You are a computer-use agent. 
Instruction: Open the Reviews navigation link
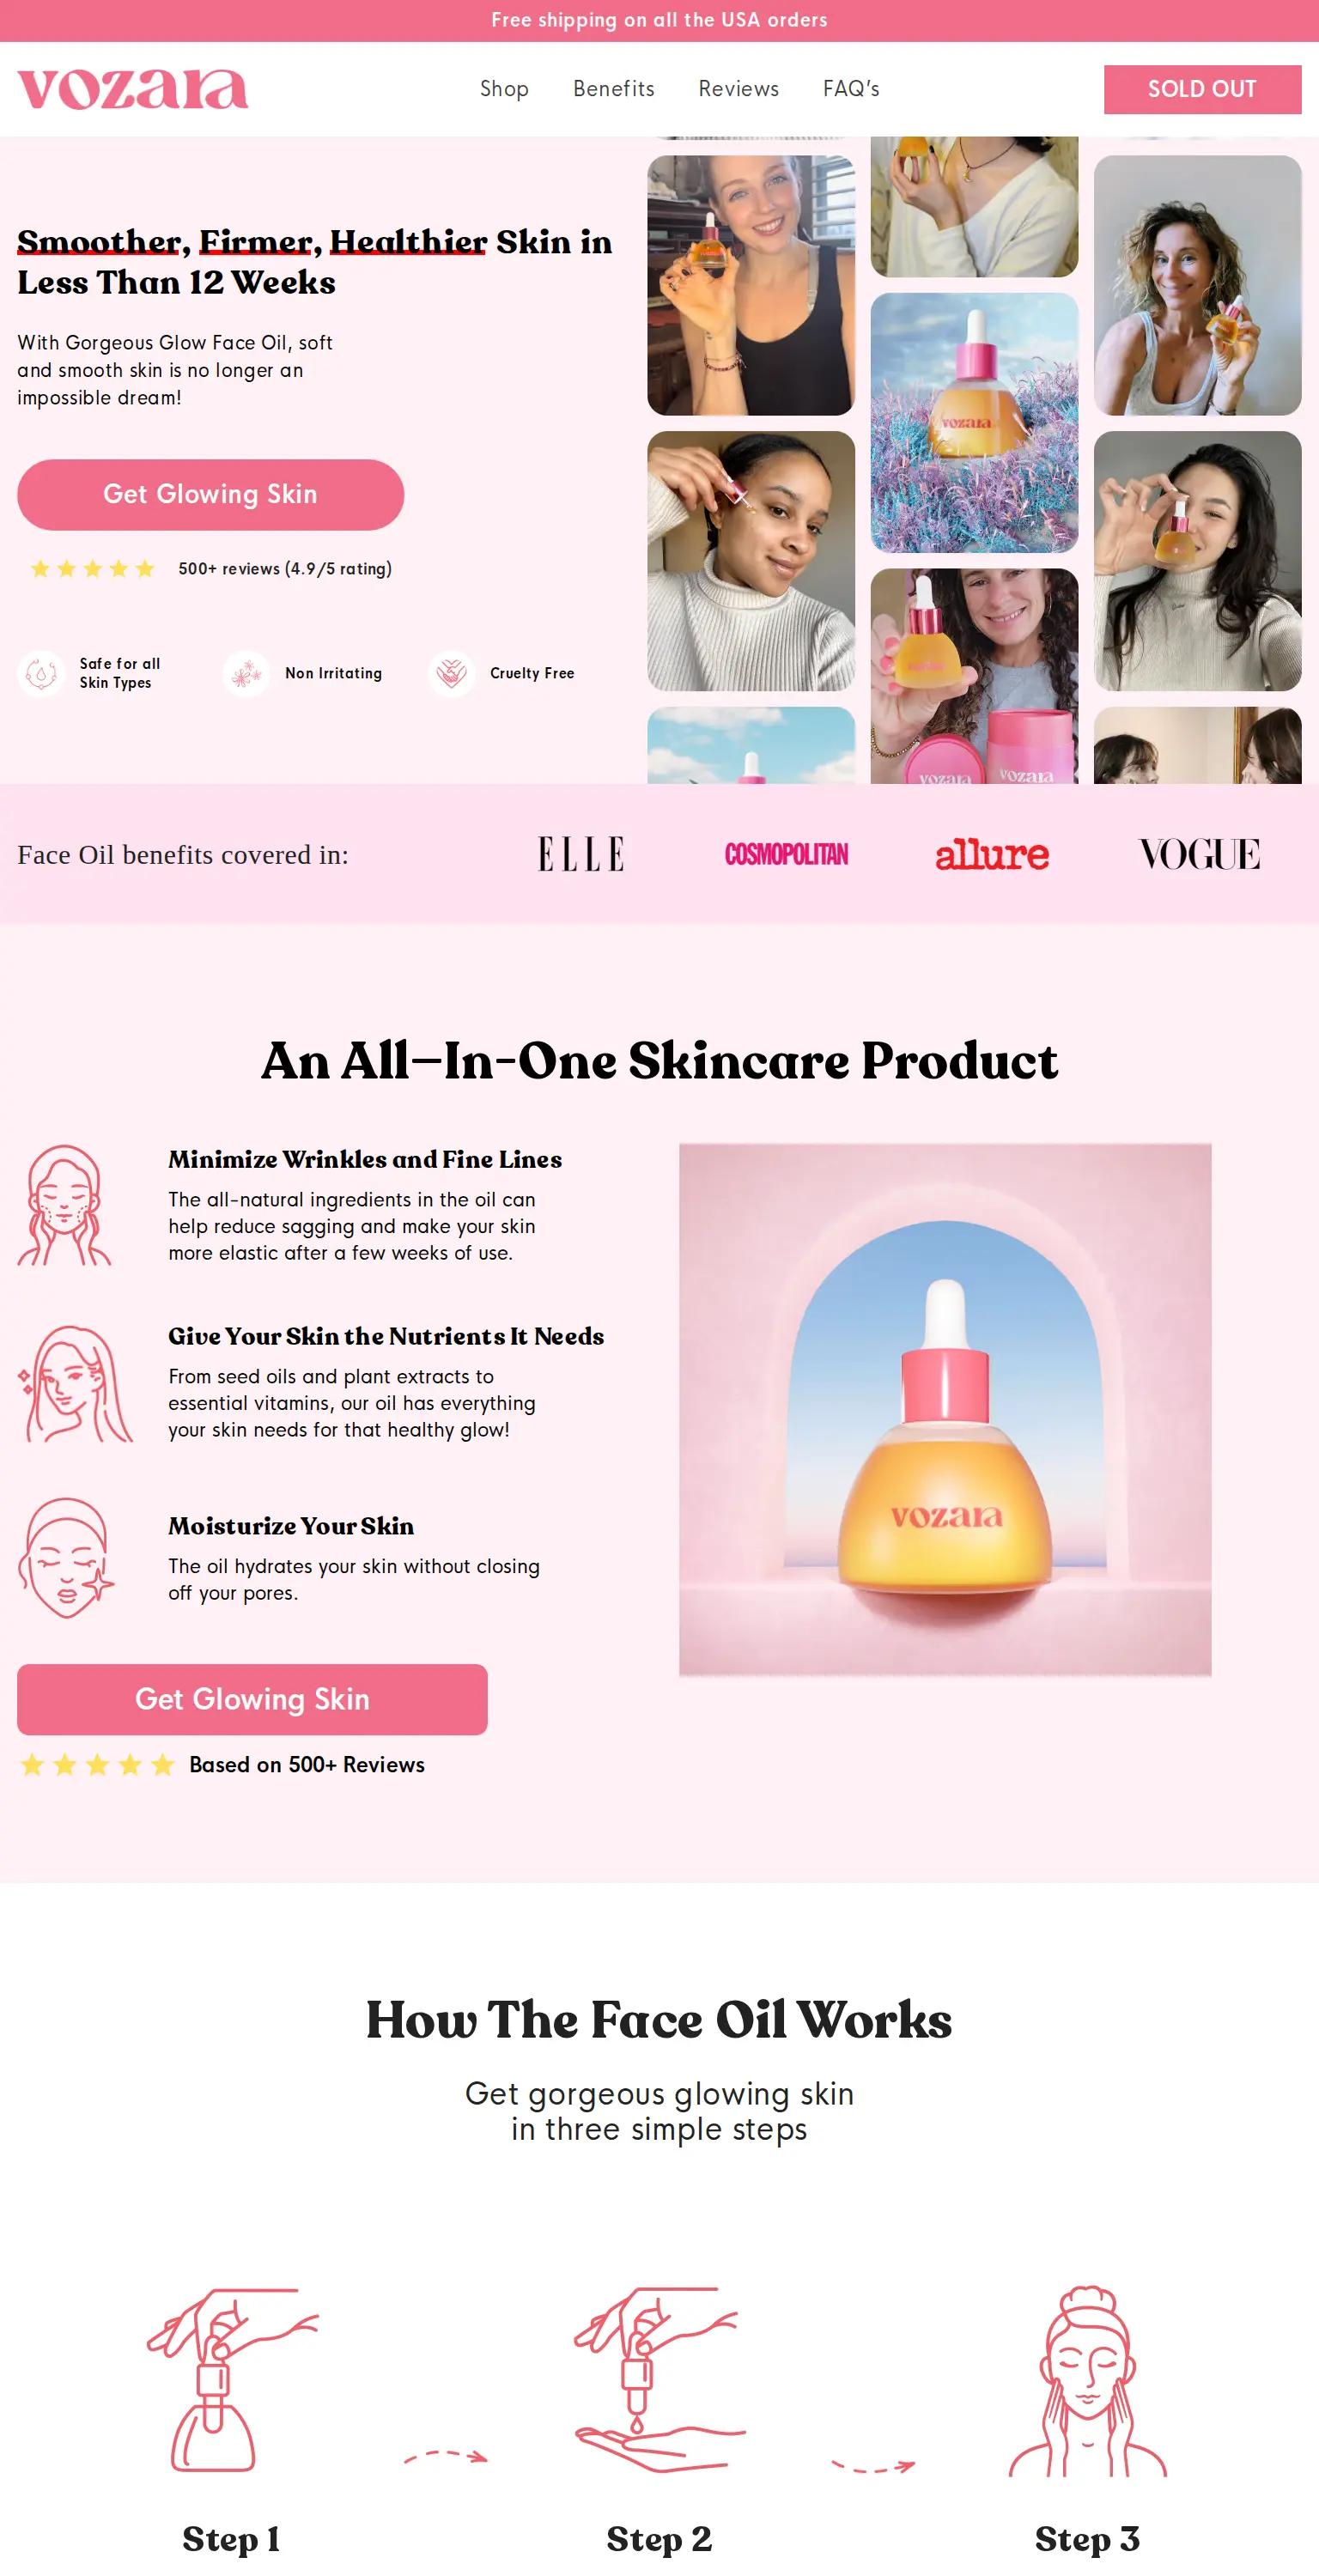[739, 89]
